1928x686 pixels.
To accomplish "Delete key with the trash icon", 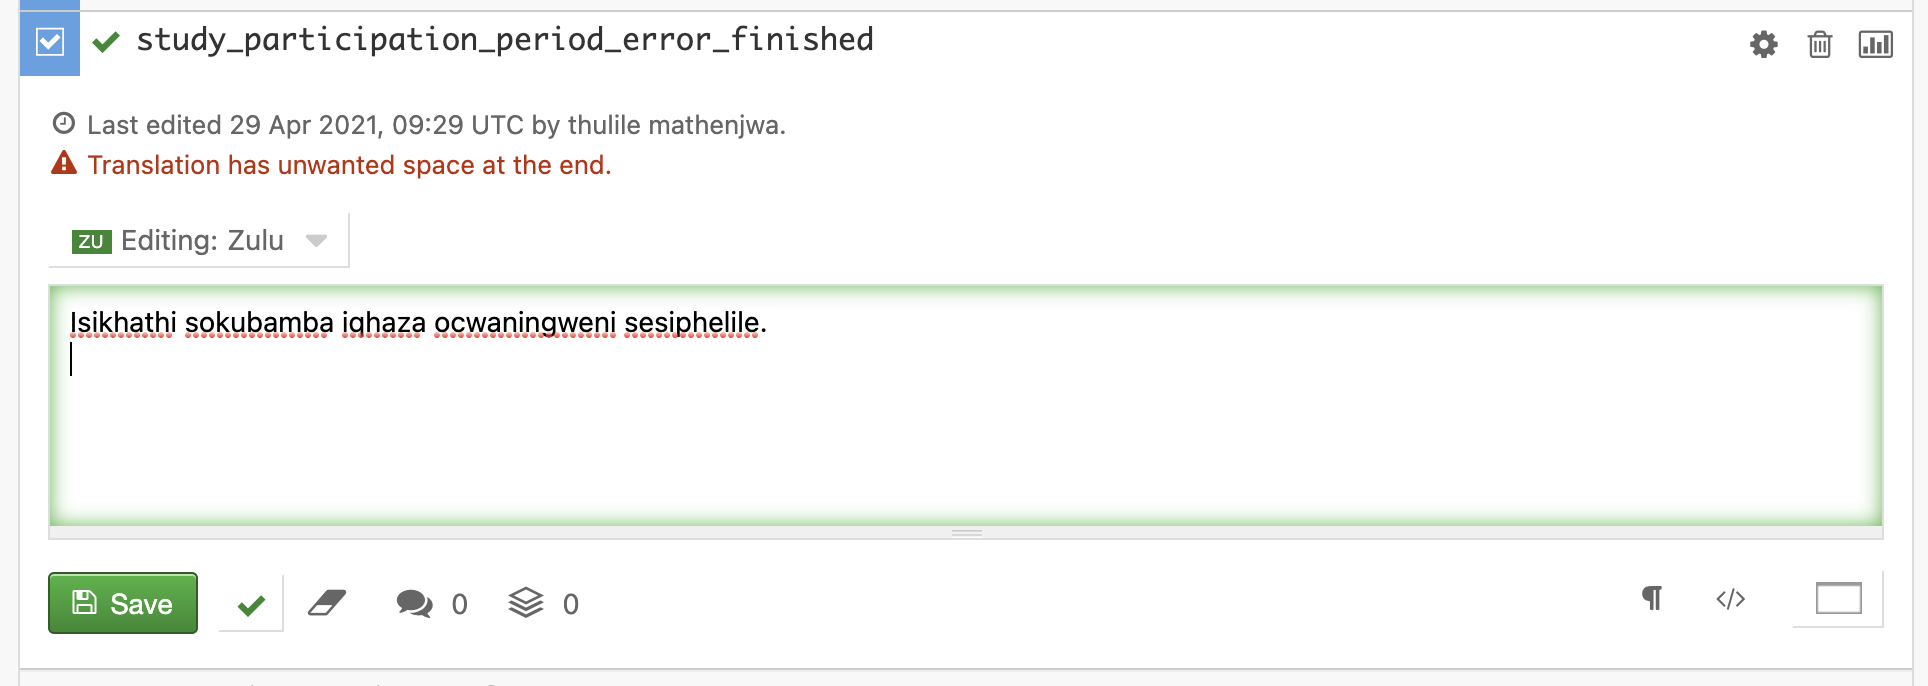I will (x=1819, y=44).
